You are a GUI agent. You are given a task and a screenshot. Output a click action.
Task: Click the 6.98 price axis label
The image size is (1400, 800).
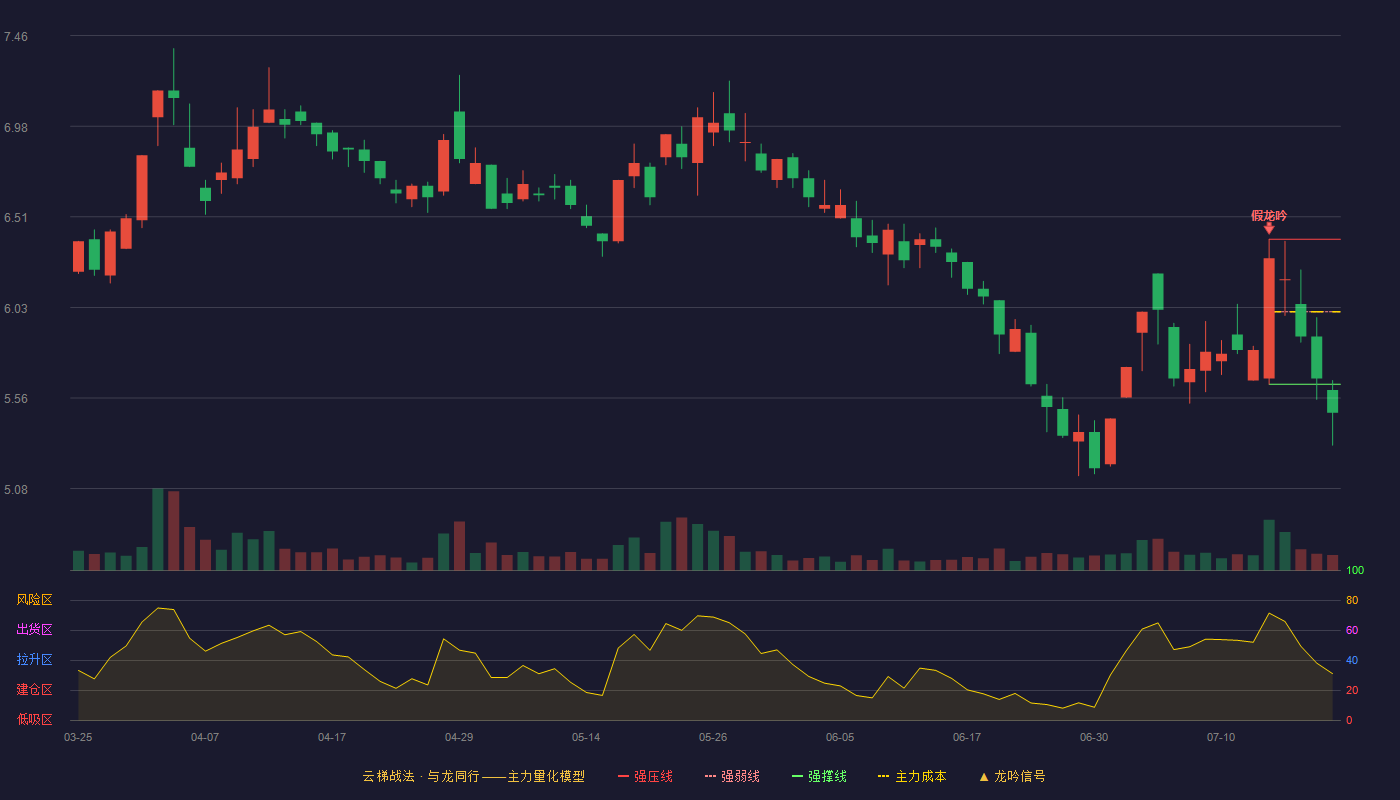point(16,128)
